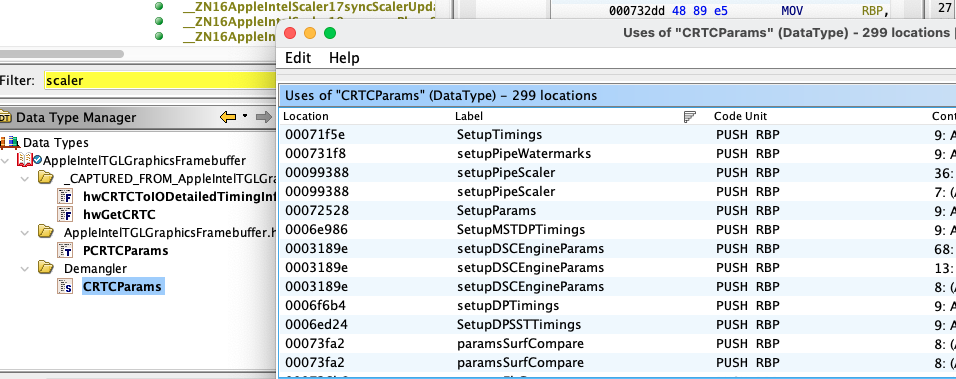The image size is (956, 379).
Task: Sort by the Label column header
Action: click(469, 116)
